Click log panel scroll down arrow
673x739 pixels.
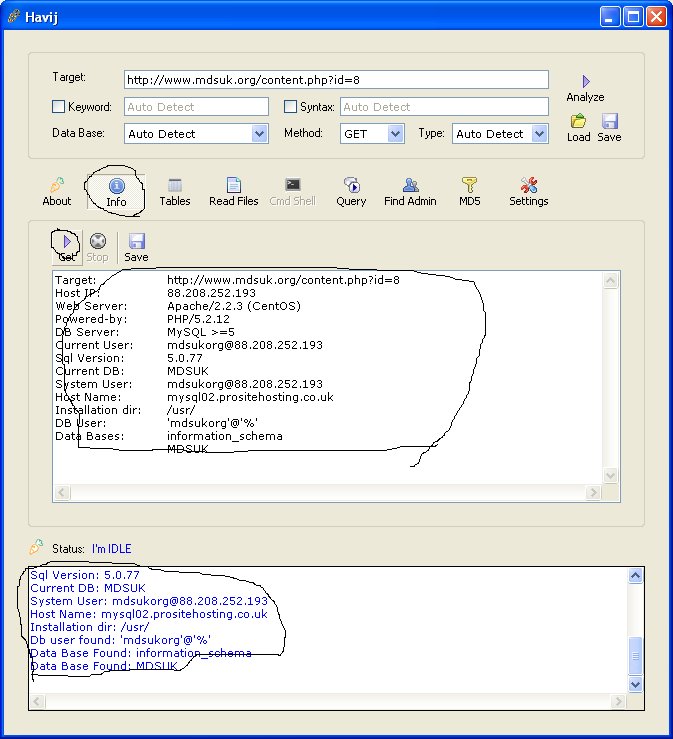(x=635, y=684)
